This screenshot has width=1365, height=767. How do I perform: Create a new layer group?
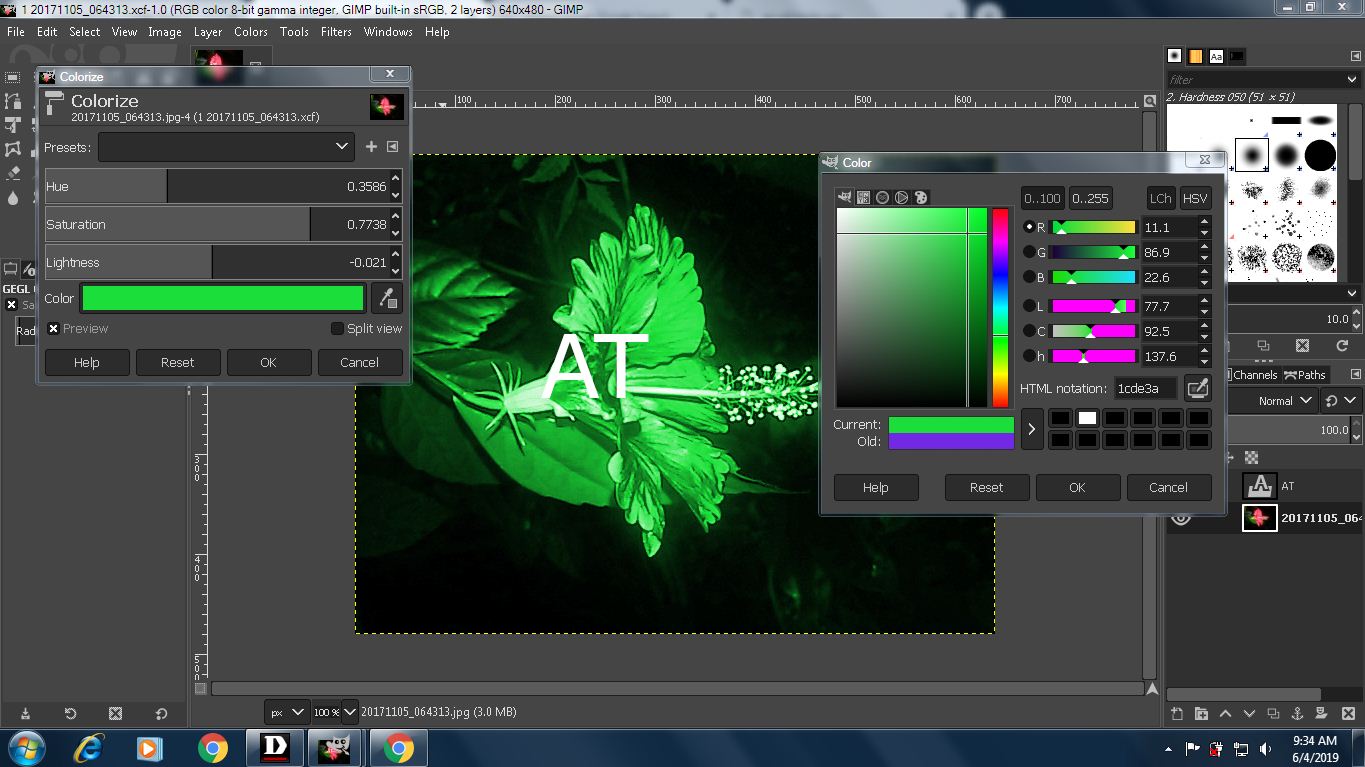coord(1201,714)
